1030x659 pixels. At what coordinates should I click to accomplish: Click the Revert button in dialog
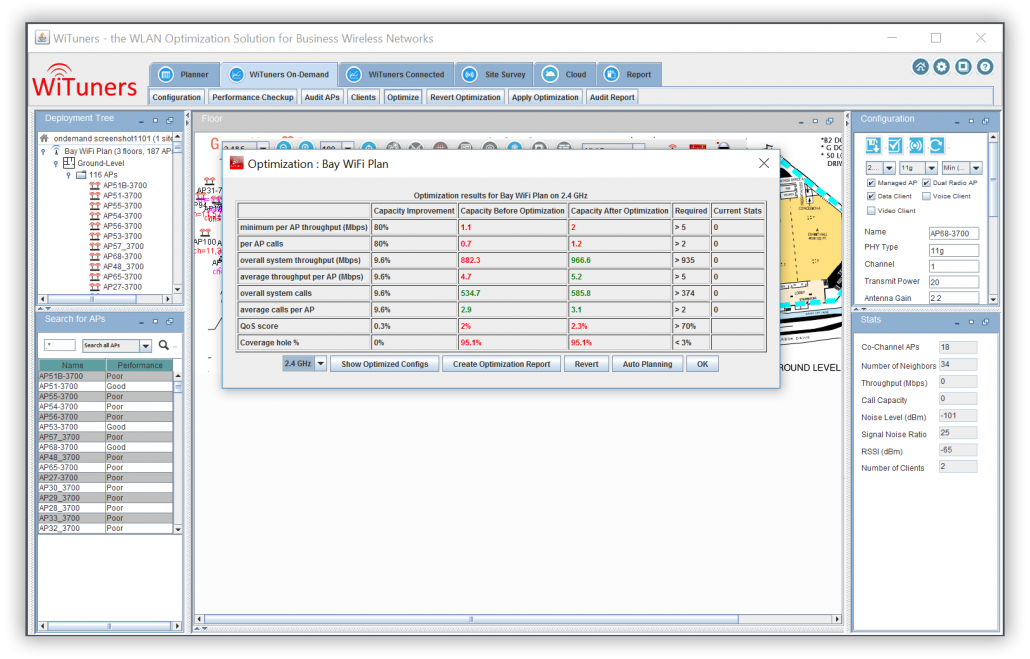pos(586,364)
